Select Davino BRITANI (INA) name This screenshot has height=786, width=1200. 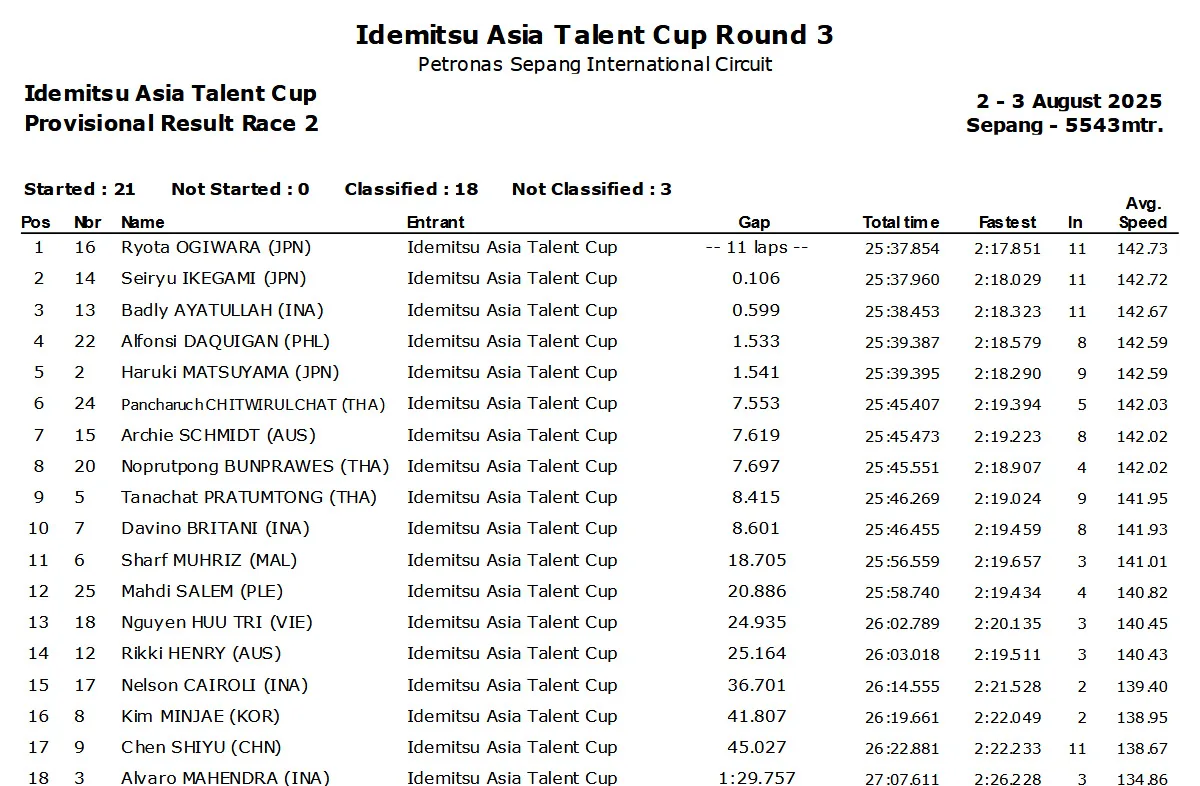click(x=215, y=528)
